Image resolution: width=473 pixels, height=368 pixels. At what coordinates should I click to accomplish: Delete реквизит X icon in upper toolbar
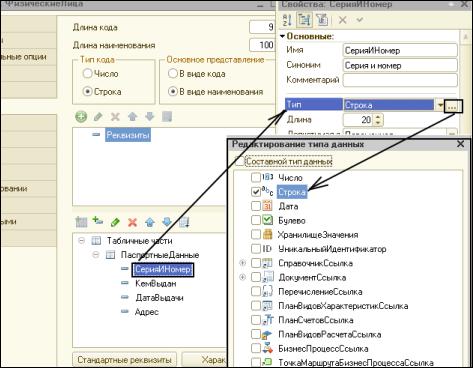[115, 117]
